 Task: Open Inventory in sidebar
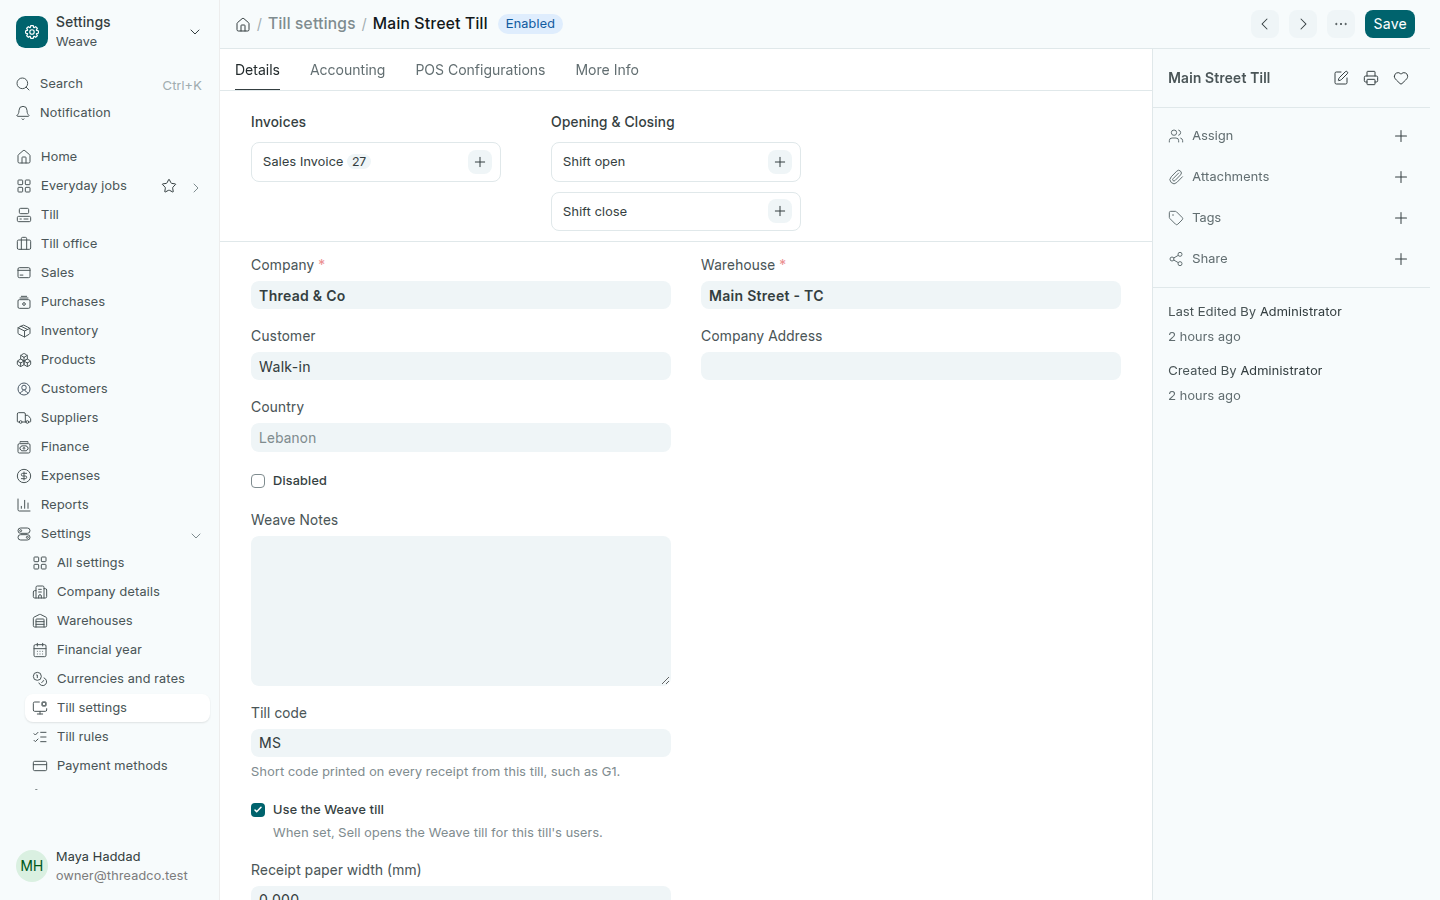109,331
